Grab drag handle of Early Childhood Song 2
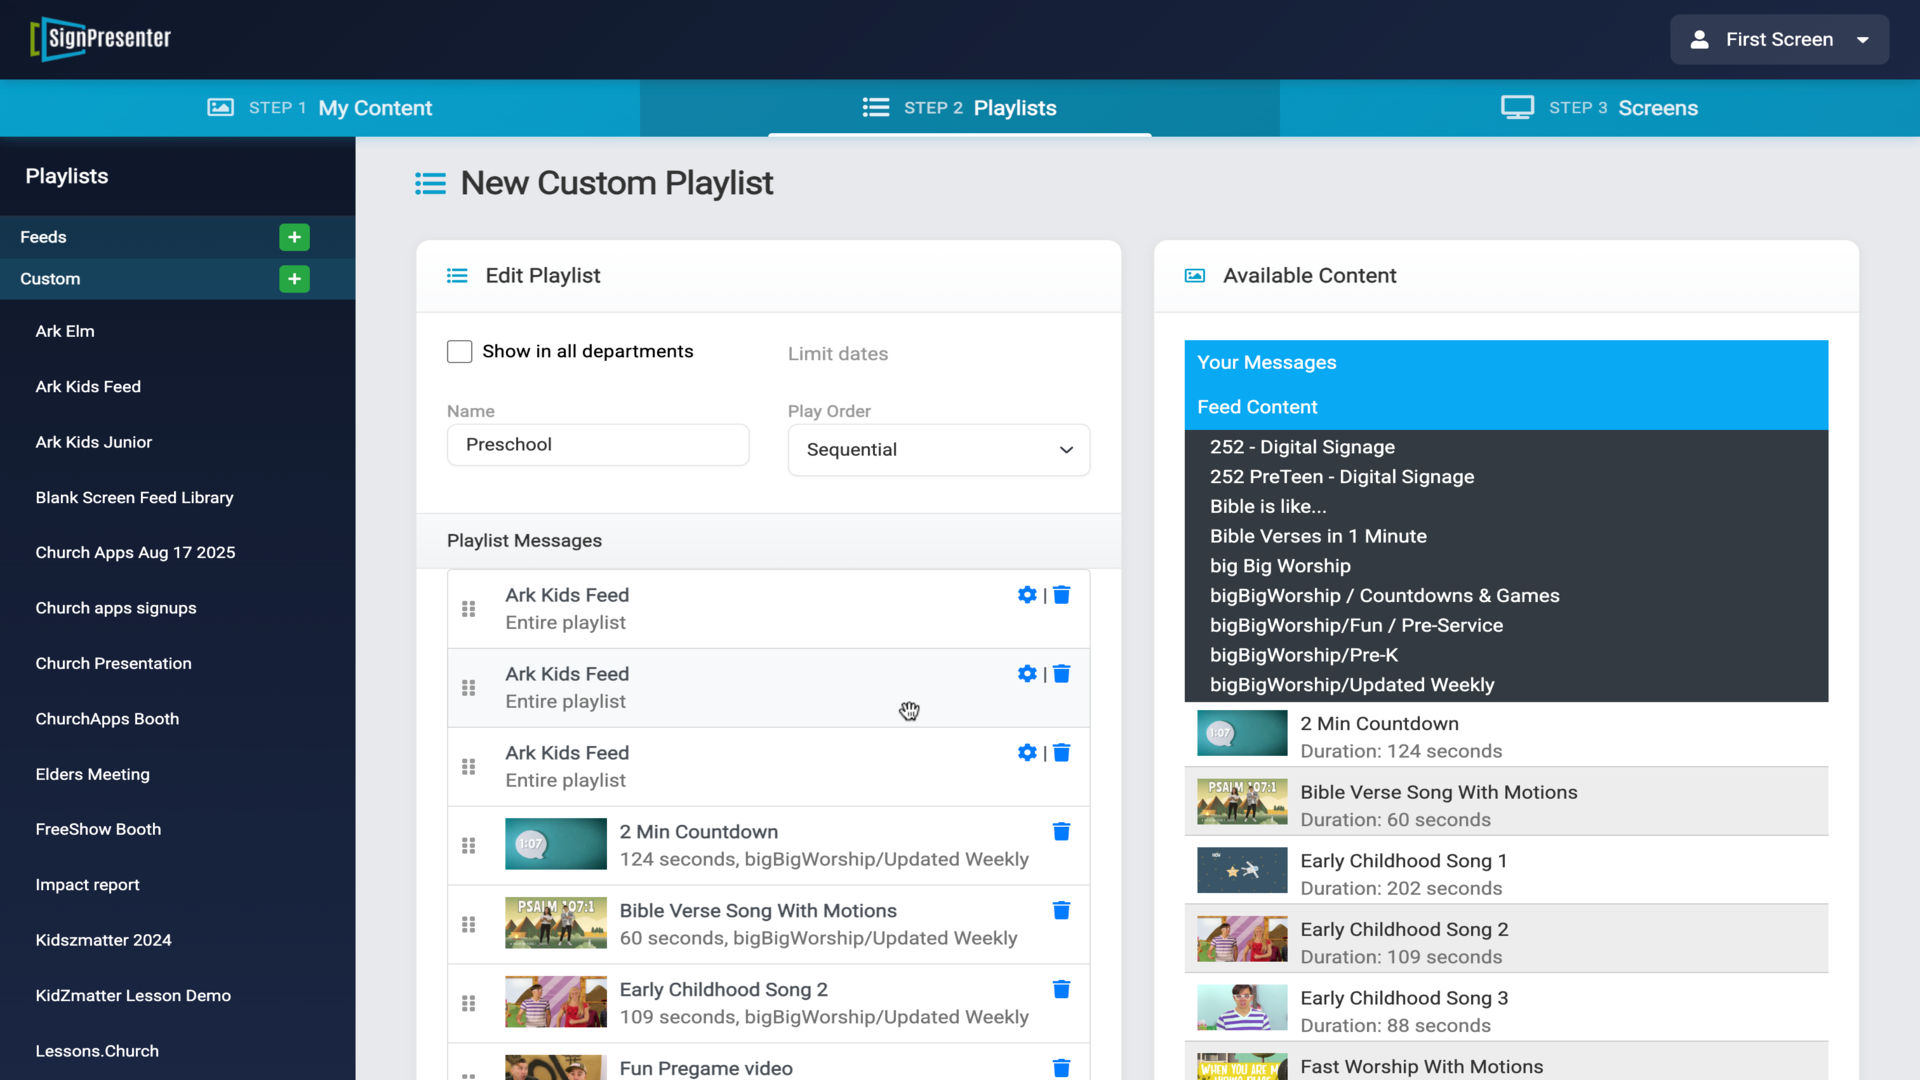 coord(468,1003)
